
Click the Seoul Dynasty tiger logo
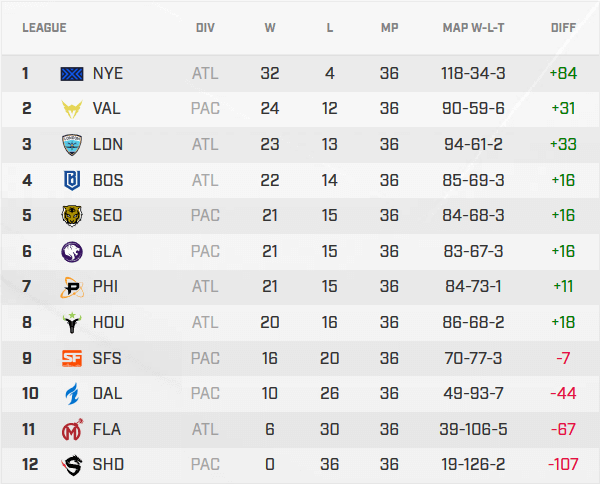[x=73, y=216]
